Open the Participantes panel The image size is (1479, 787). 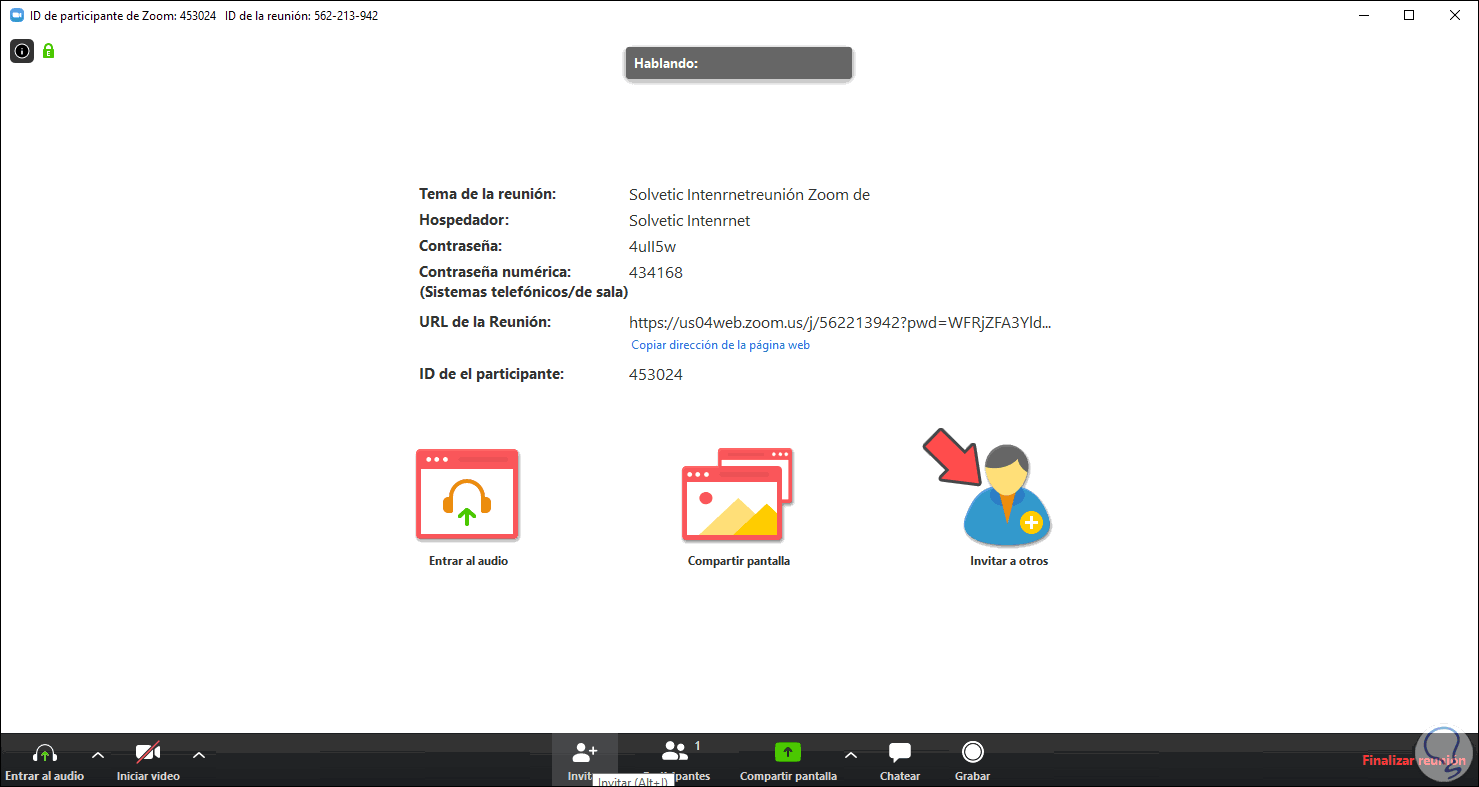678,760
